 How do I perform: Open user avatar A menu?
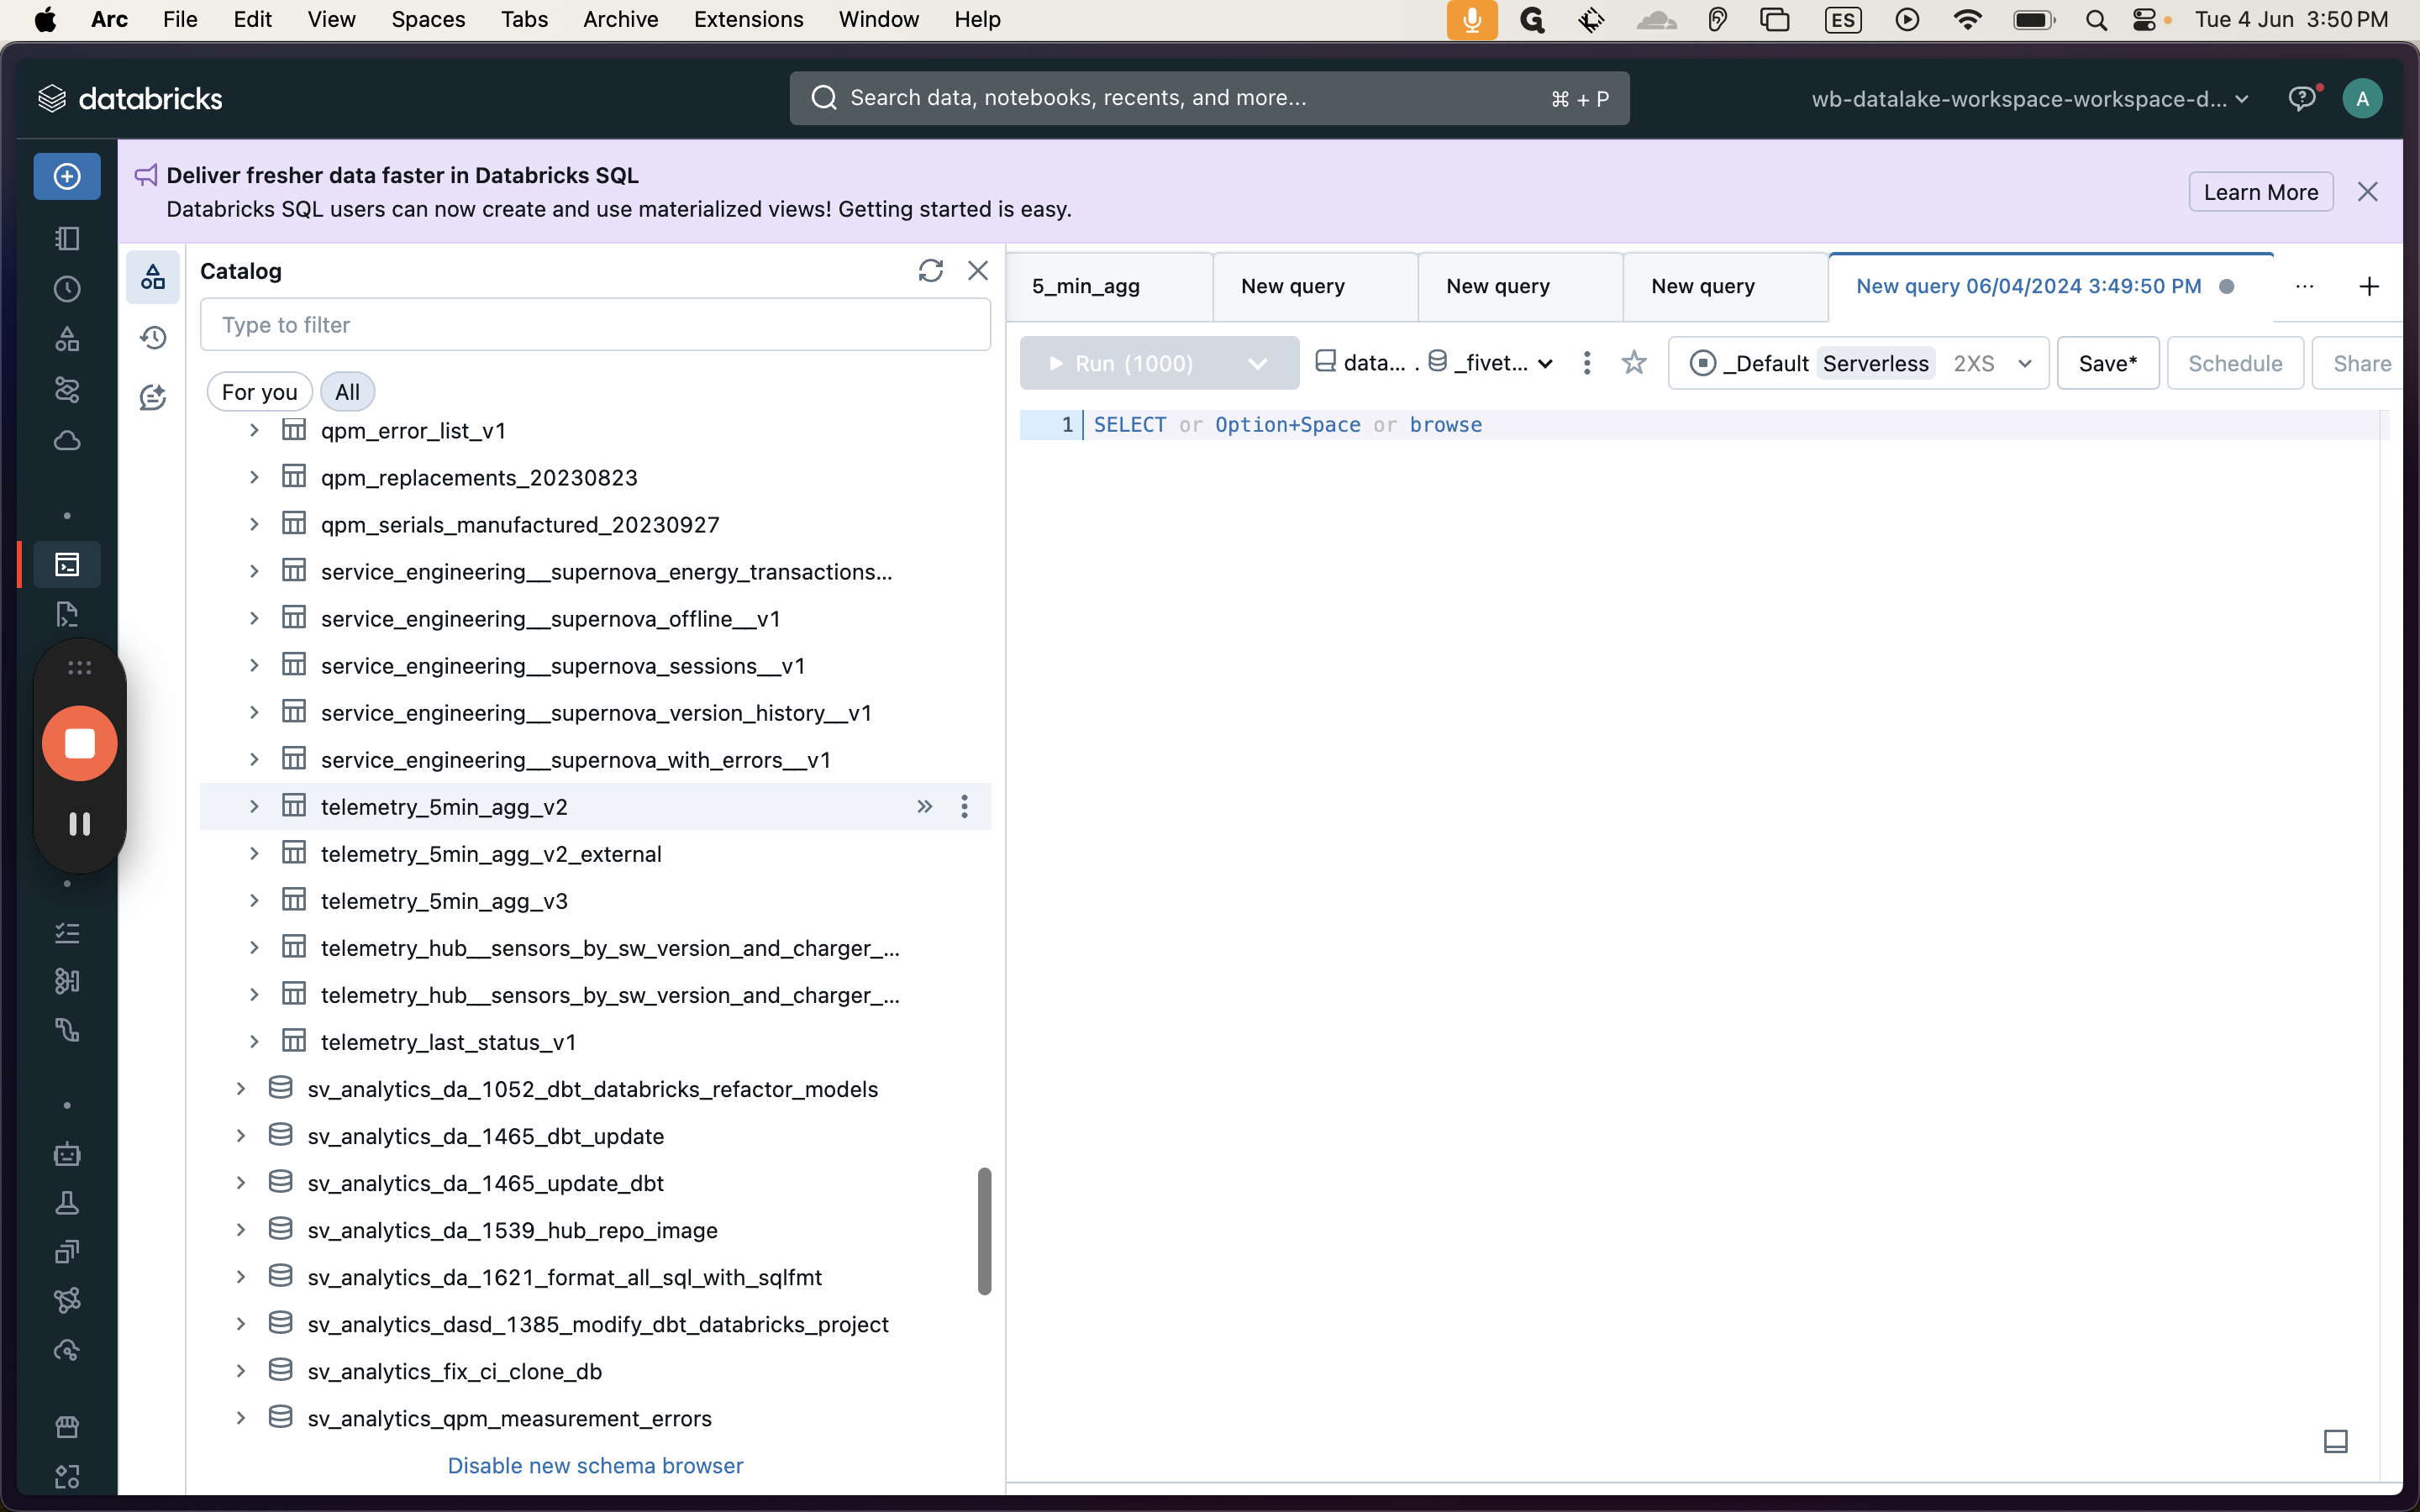[2362, 98]
